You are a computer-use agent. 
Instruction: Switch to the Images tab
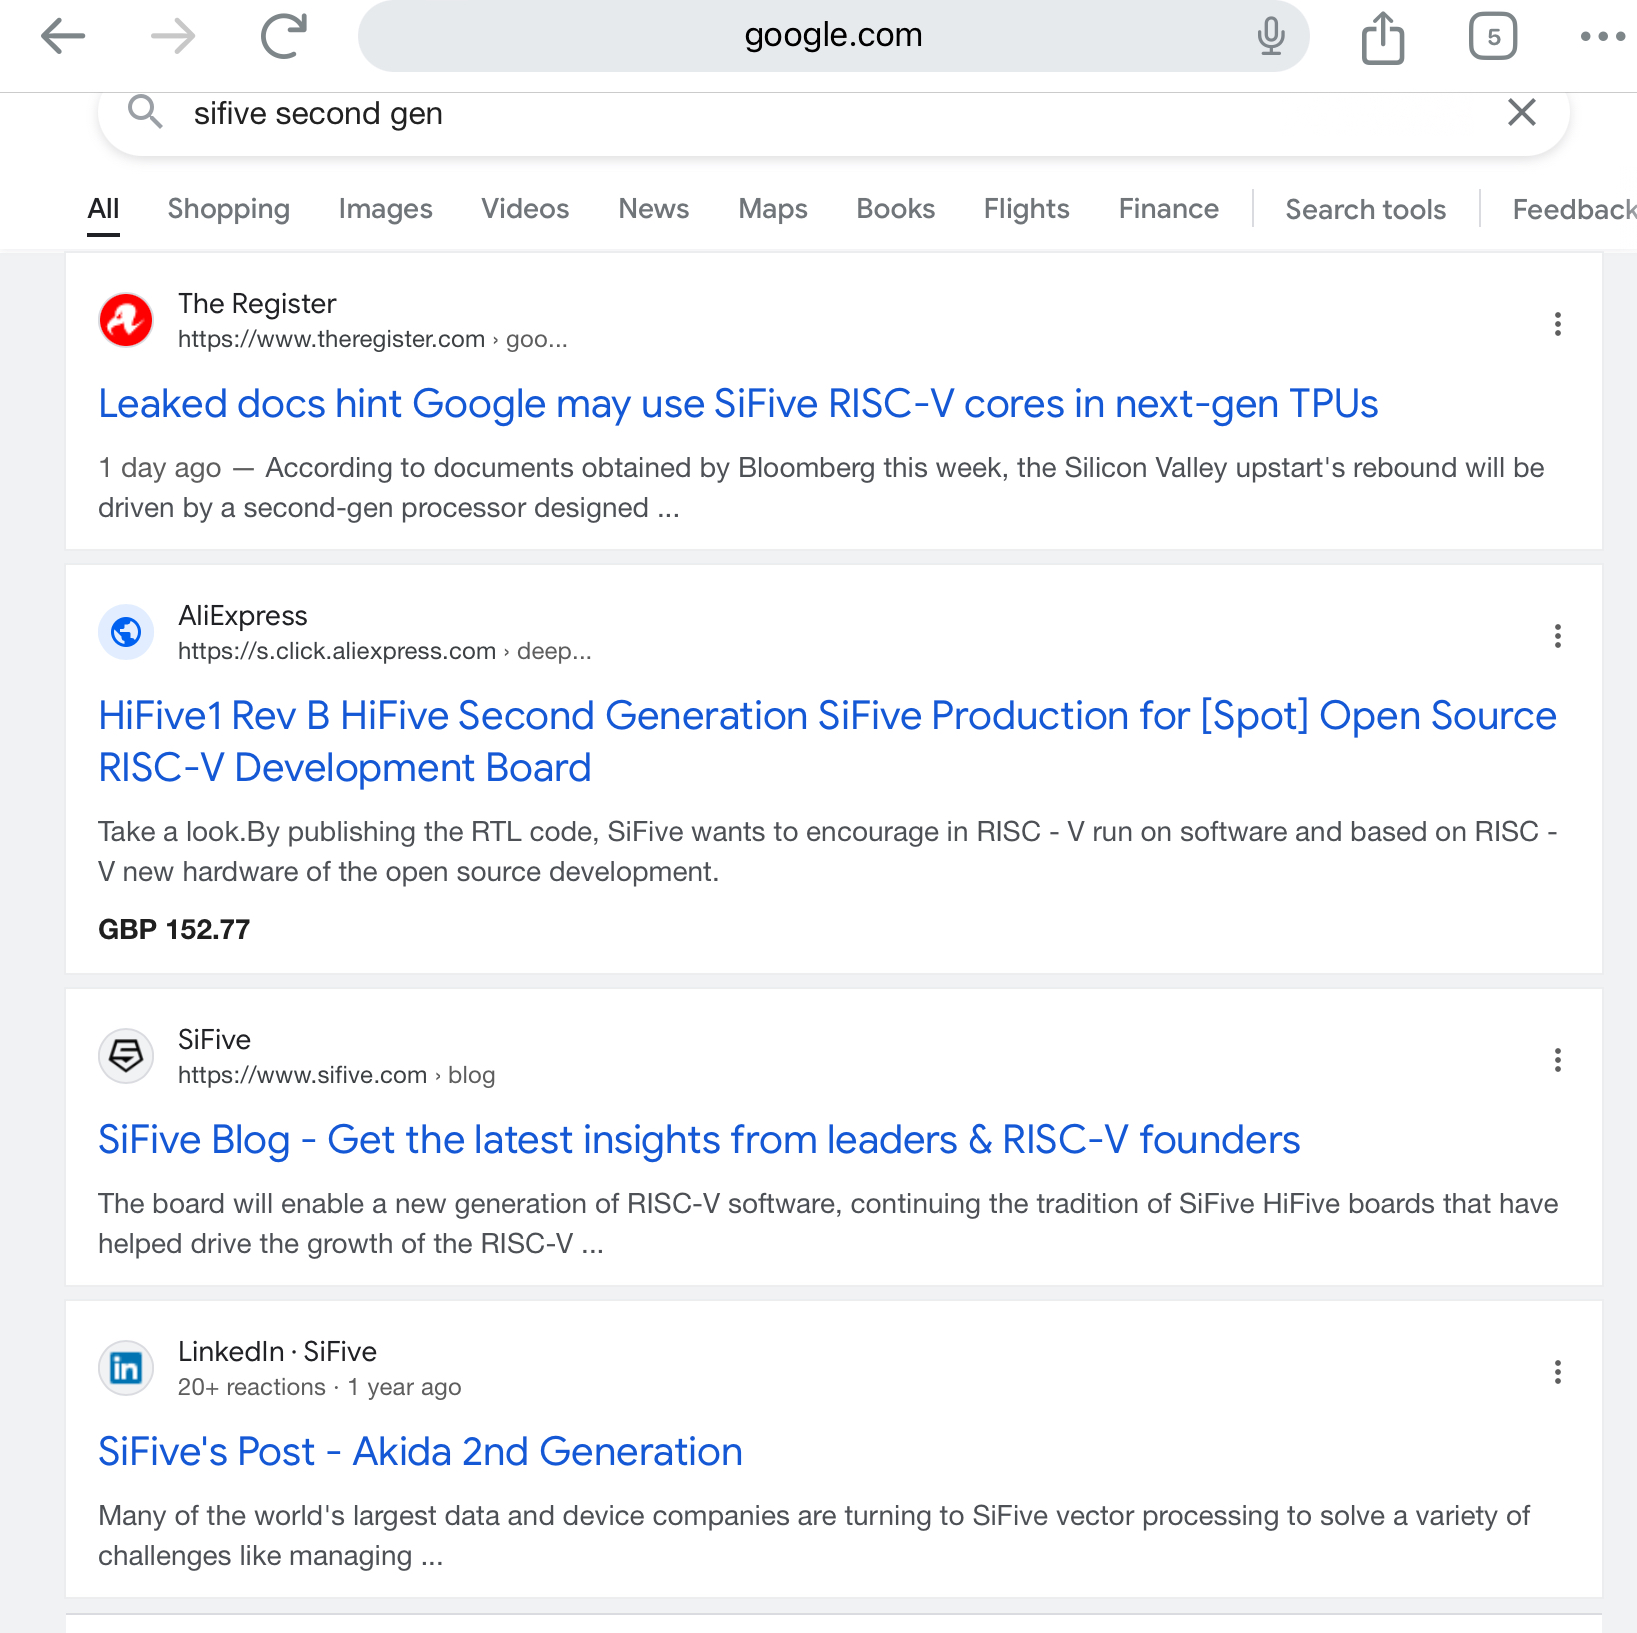pos(385,209)
